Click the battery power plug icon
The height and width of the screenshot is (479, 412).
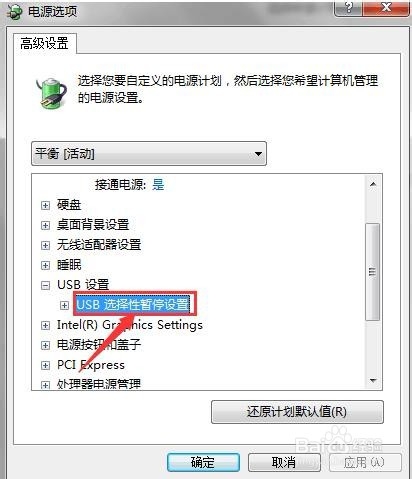(51, 93)
